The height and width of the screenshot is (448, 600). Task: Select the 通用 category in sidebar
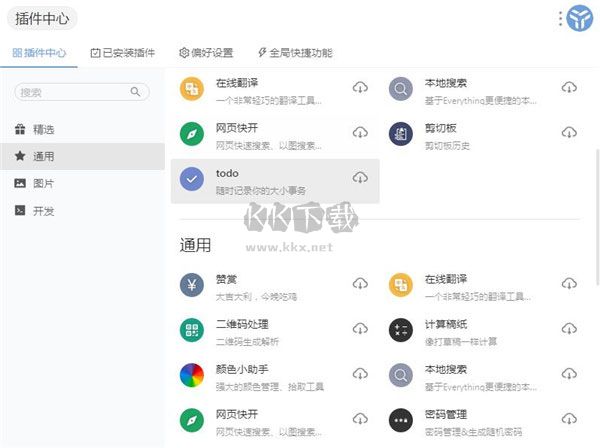pyautogui.click(x=82, y=156)
